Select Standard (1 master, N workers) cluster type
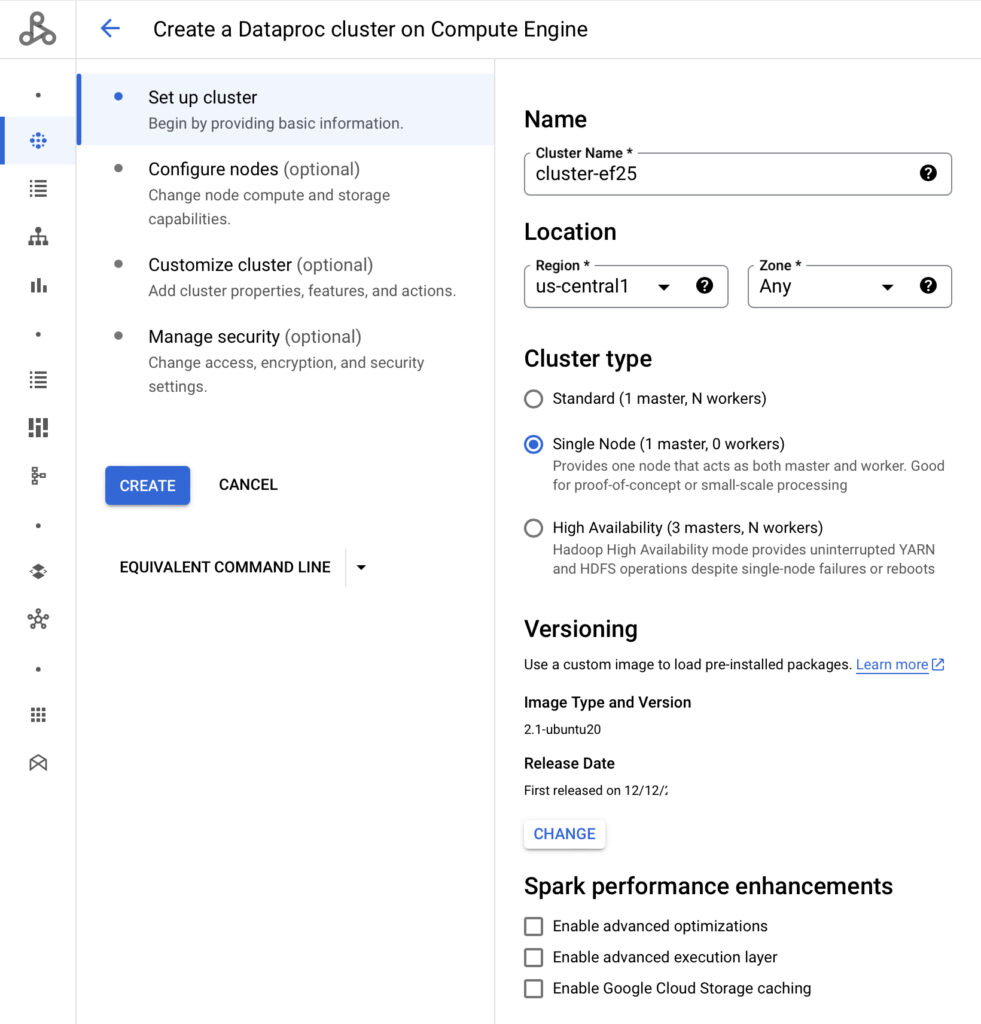This screenshot has height=1024, width=981. [534, 399]
